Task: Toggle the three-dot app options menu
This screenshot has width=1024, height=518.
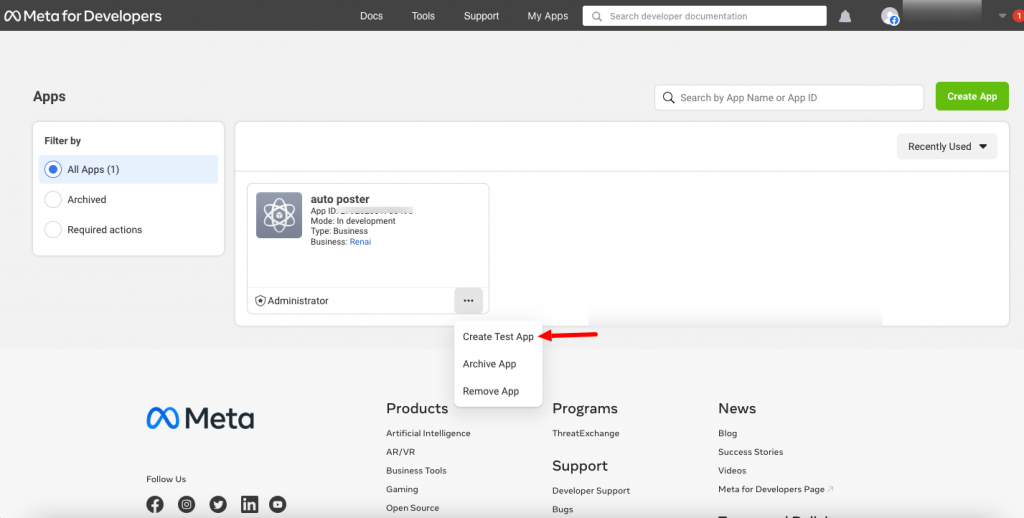Action: coord(468,300)
